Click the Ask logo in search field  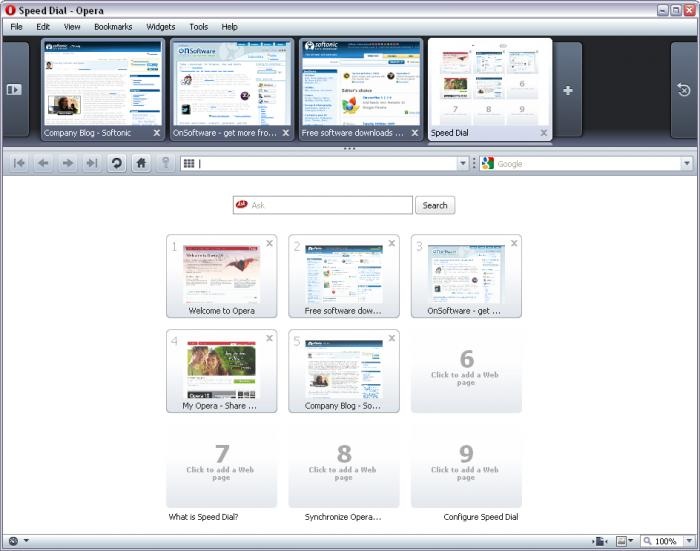(242, 205)
